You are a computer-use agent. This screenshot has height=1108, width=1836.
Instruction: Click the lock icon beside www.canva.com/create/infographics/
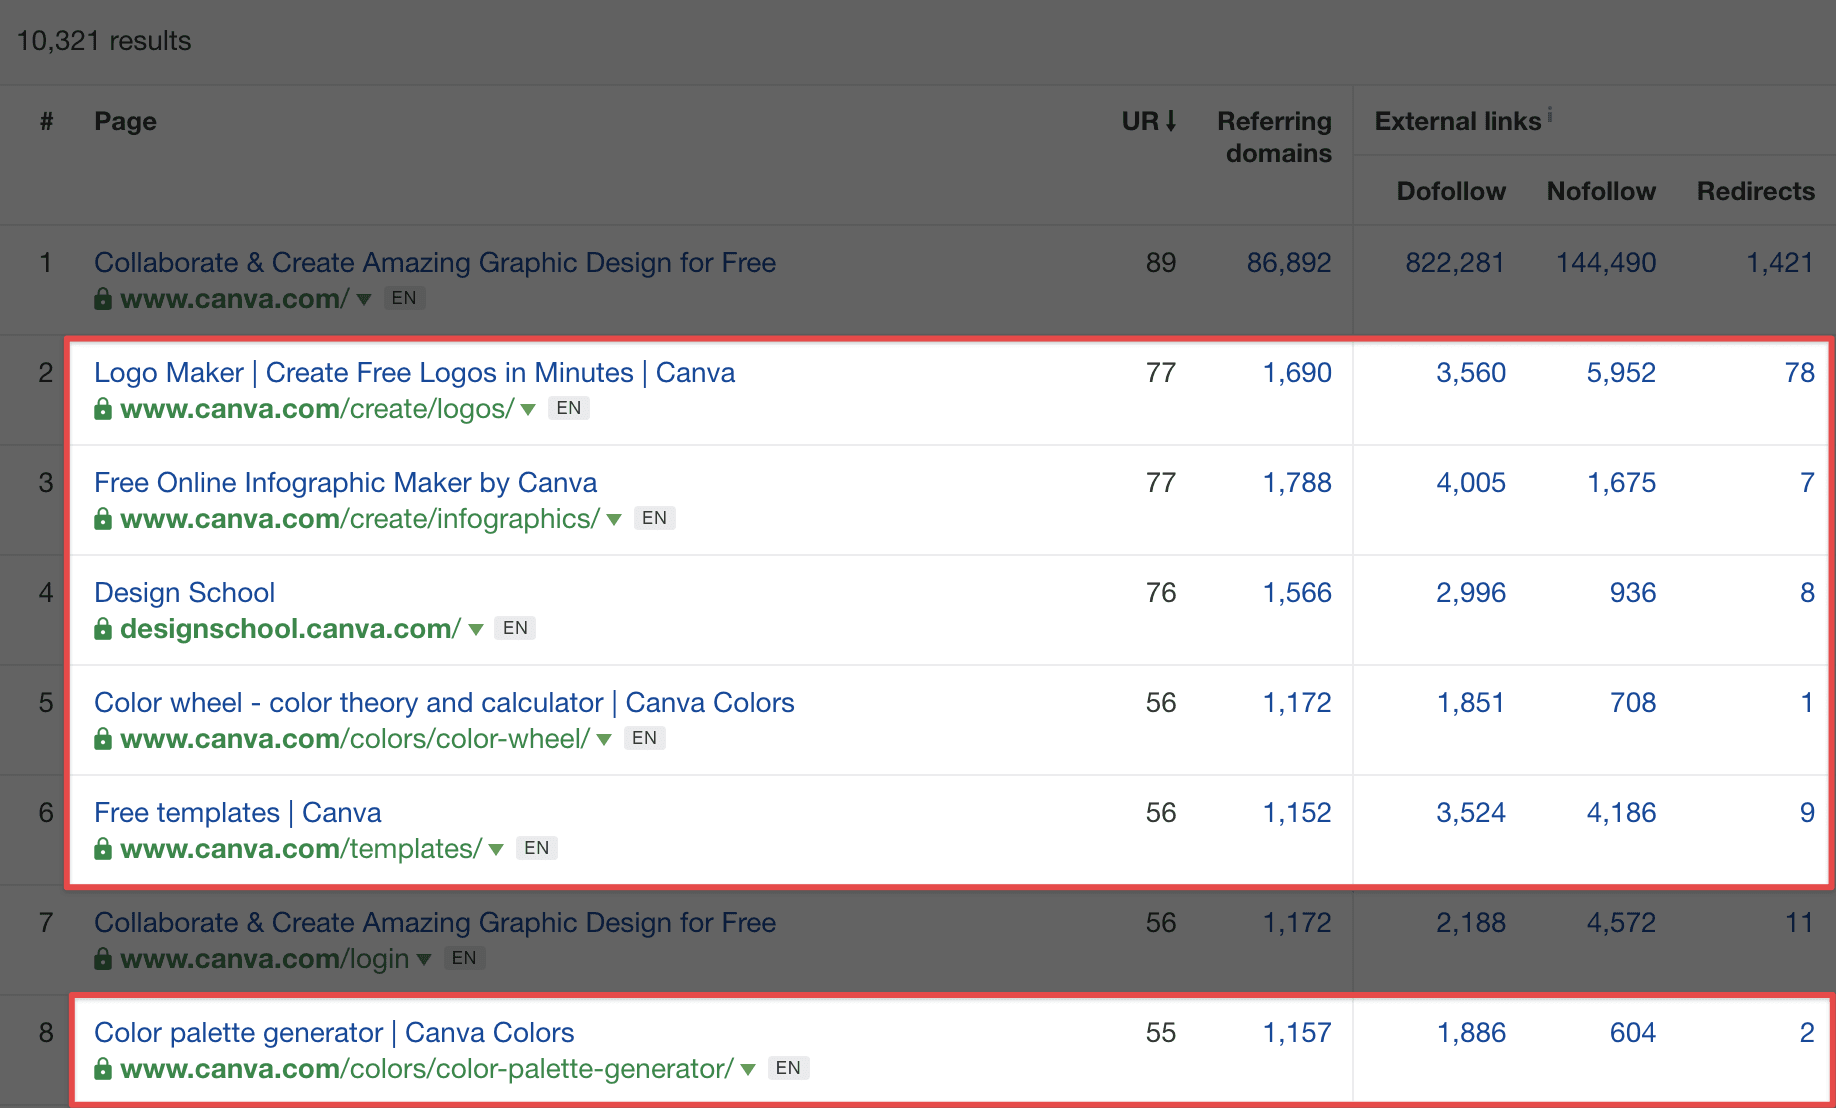102,519
